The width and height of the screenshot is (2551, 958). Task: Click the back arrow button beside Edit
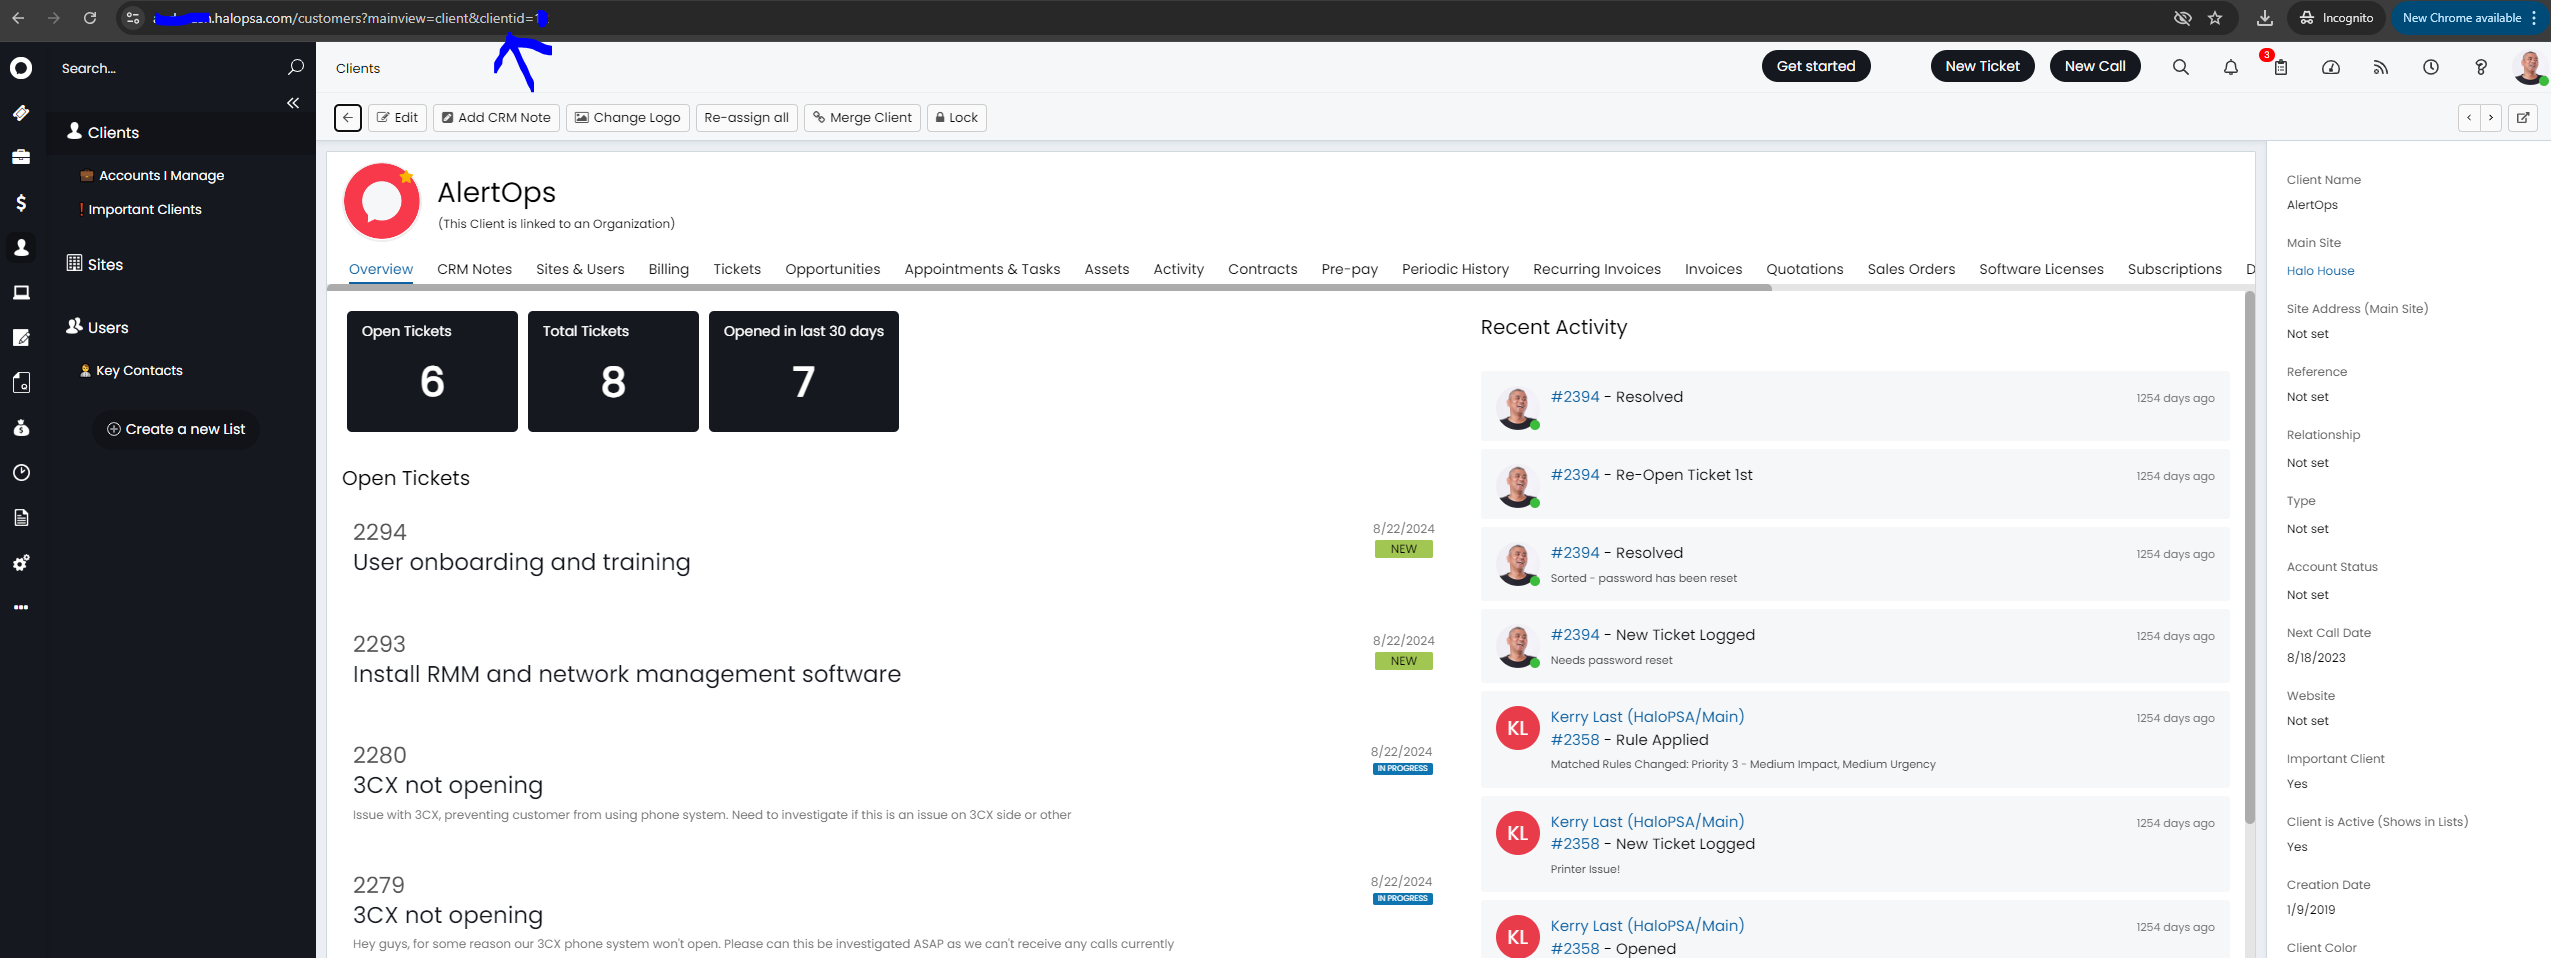(347, 118)
